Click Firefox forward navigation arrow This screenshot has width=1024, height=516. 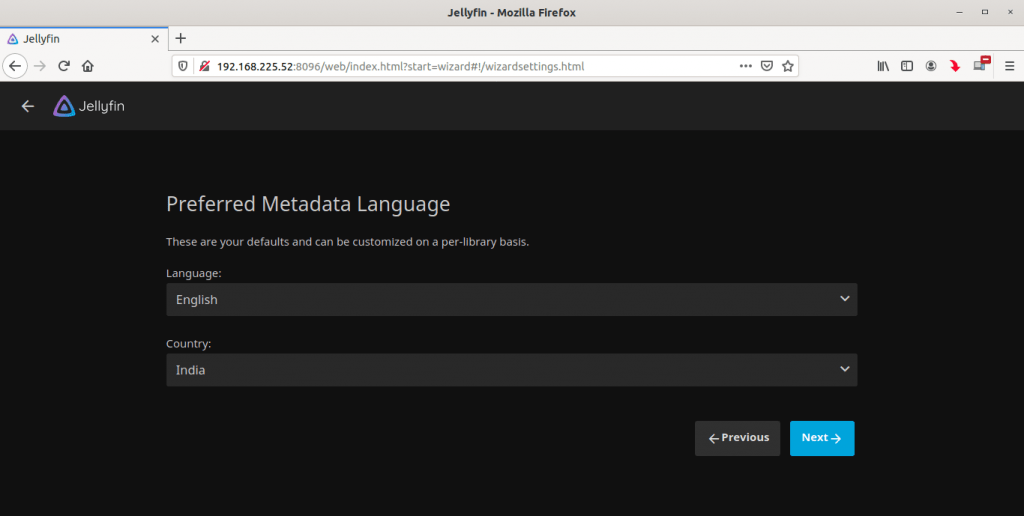tap(40, 66)
